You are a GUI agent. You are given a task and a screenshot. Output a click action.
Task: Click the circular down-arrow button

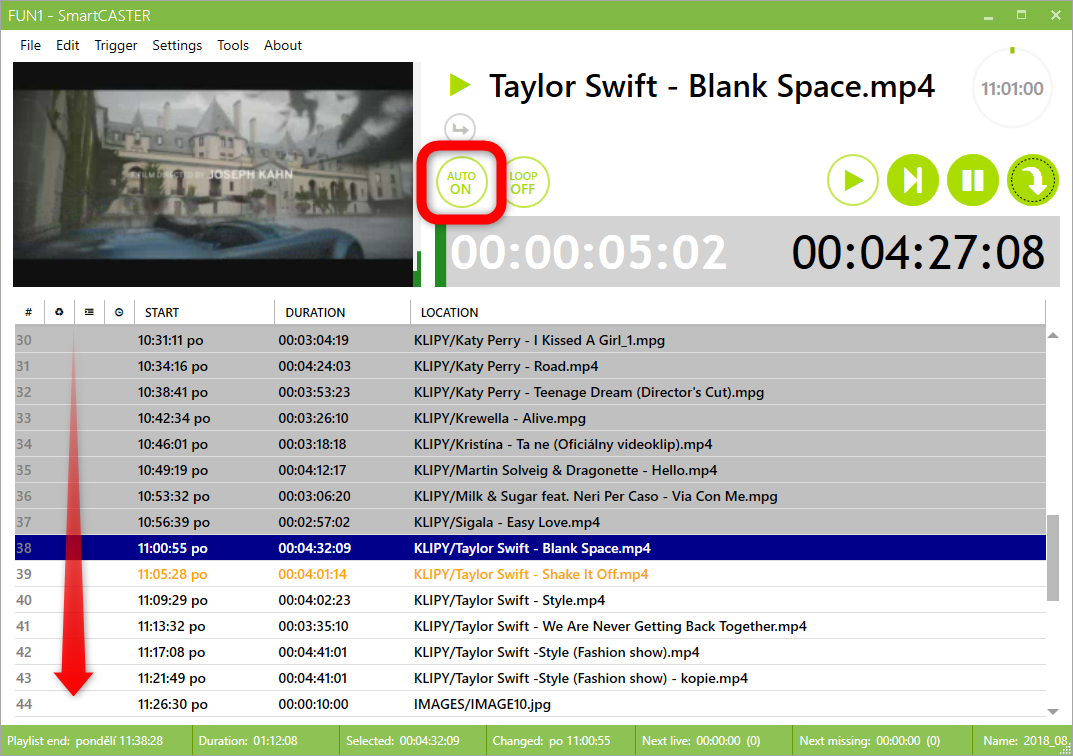(x=1033, y=181)
